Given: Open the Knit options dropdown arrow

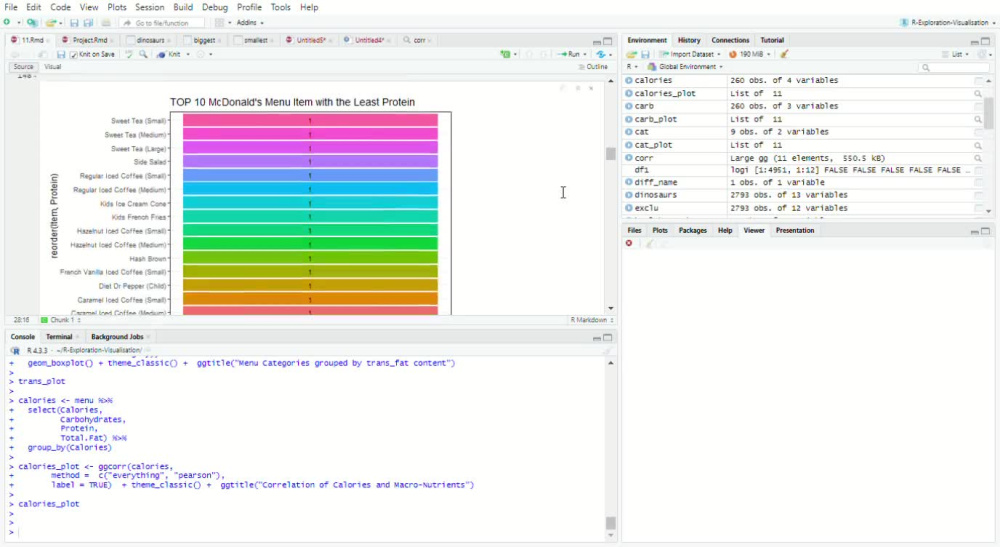Looking at the screenshot, I should click(188, 55).
